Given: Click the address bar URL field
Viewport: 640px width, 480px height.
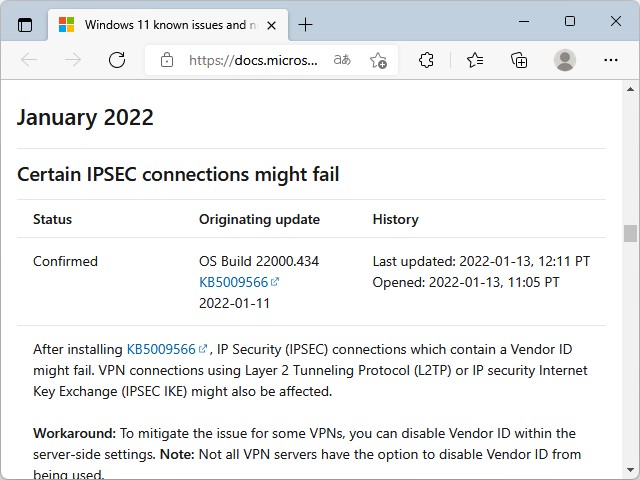Looking at the screenshot, I should point(254,60).
